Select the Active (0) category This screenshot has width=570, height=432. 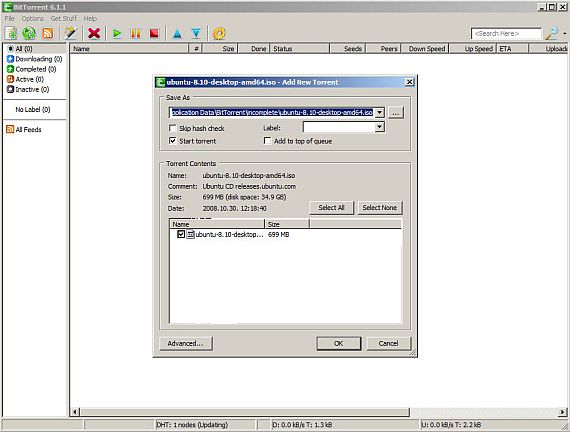pyautogui.click(x=25, y=79)
